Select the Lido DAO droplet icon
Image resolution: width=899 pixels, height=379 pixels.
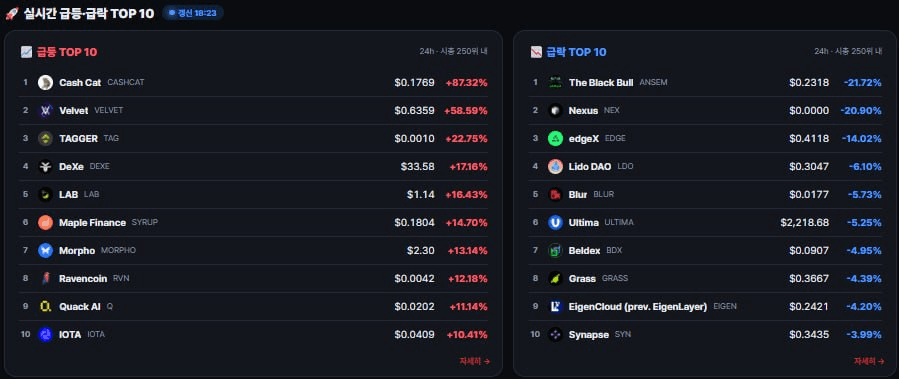coord(555,167)
